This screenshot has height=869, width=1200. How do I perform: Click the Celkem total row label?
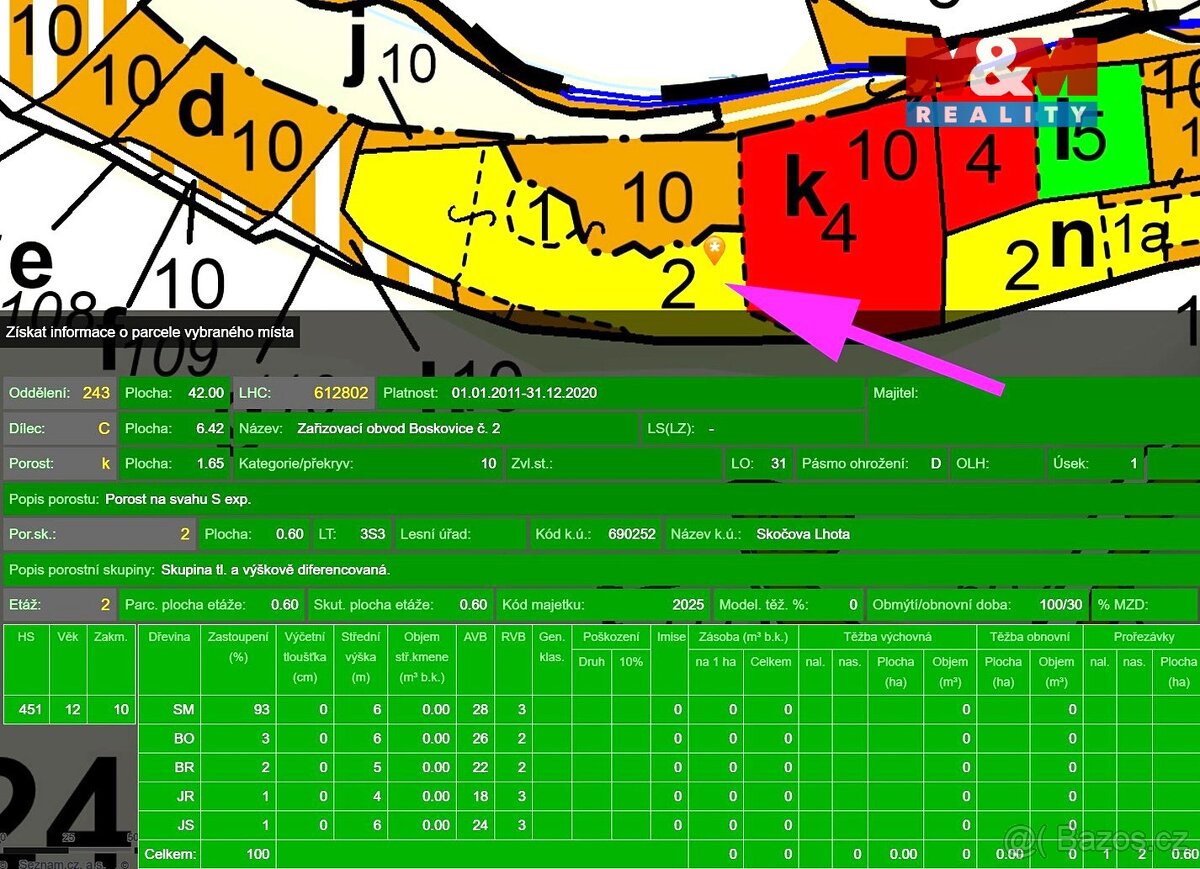tap(170, 854)
